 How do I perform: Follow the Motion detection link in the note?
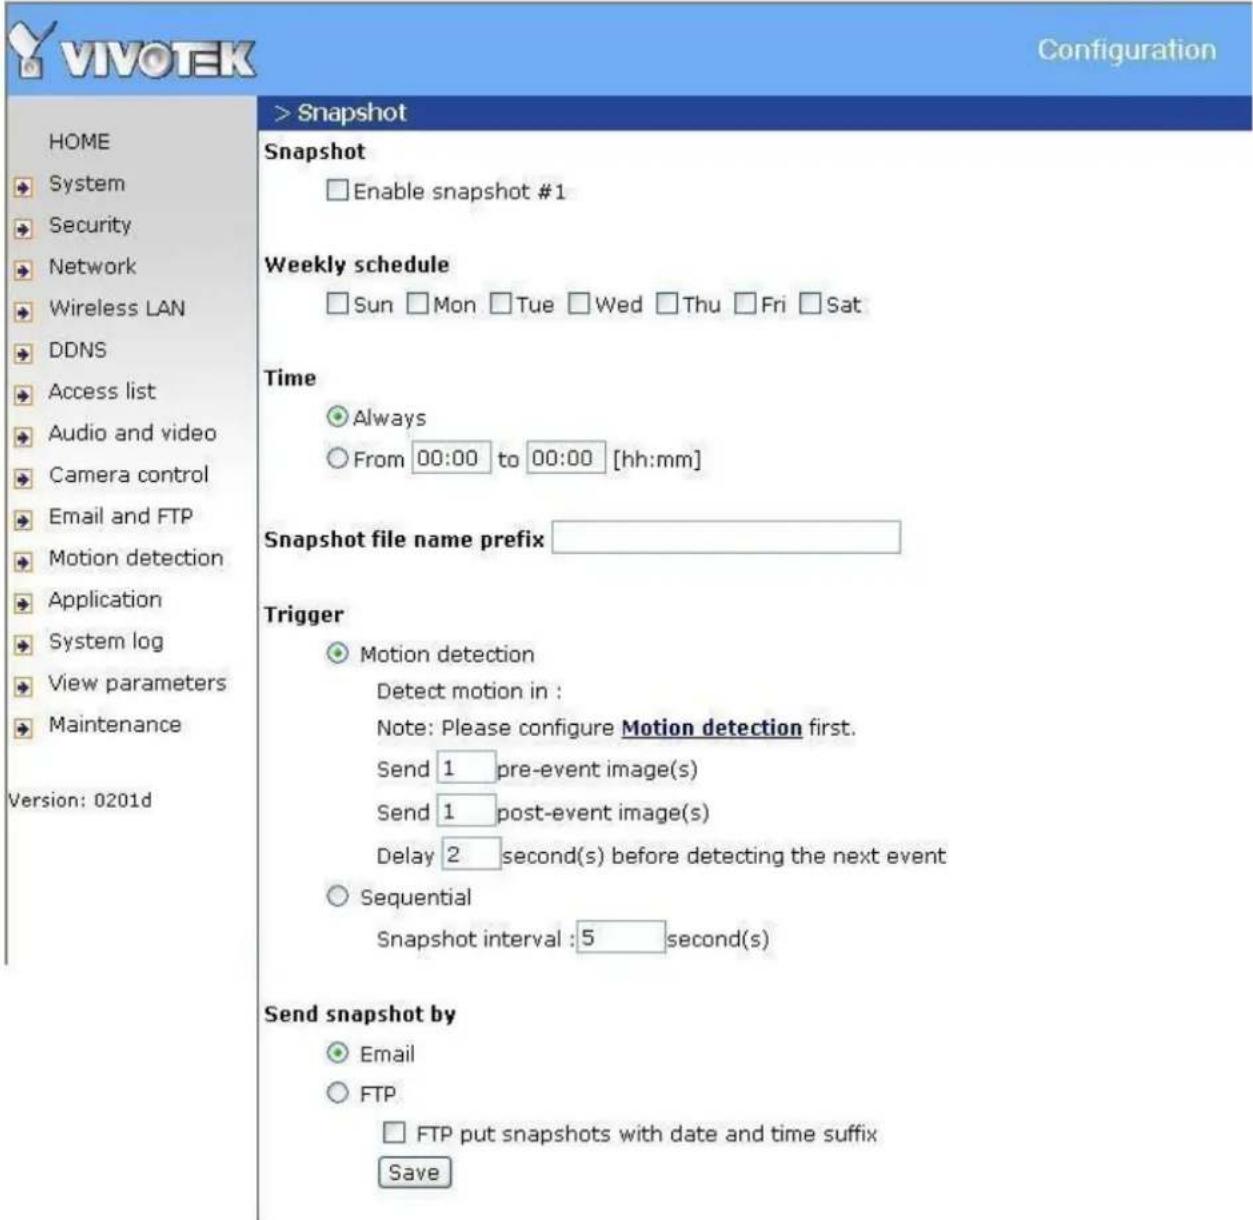pyautogui.click(x=711, y=727)
